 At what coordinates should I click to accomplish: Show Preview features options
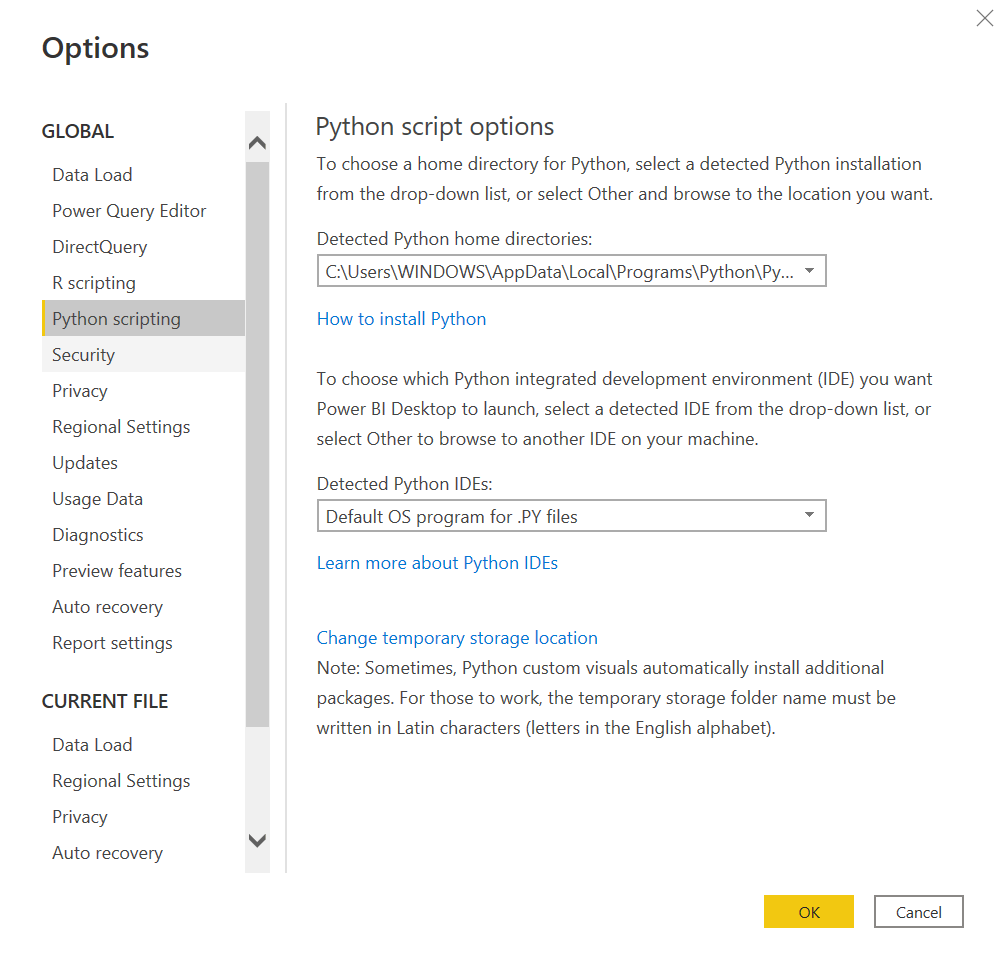117,571
